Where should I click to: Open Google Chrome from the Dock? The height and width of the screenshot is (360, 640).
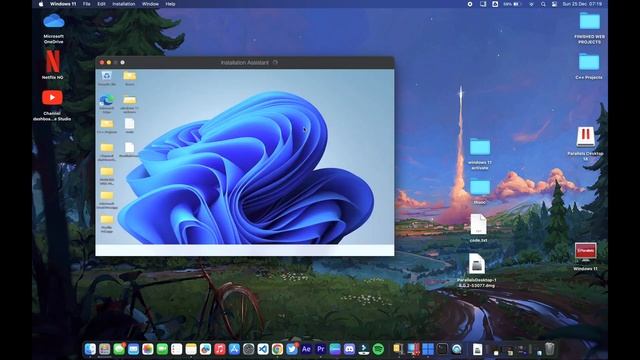click(x=277, y=349)
